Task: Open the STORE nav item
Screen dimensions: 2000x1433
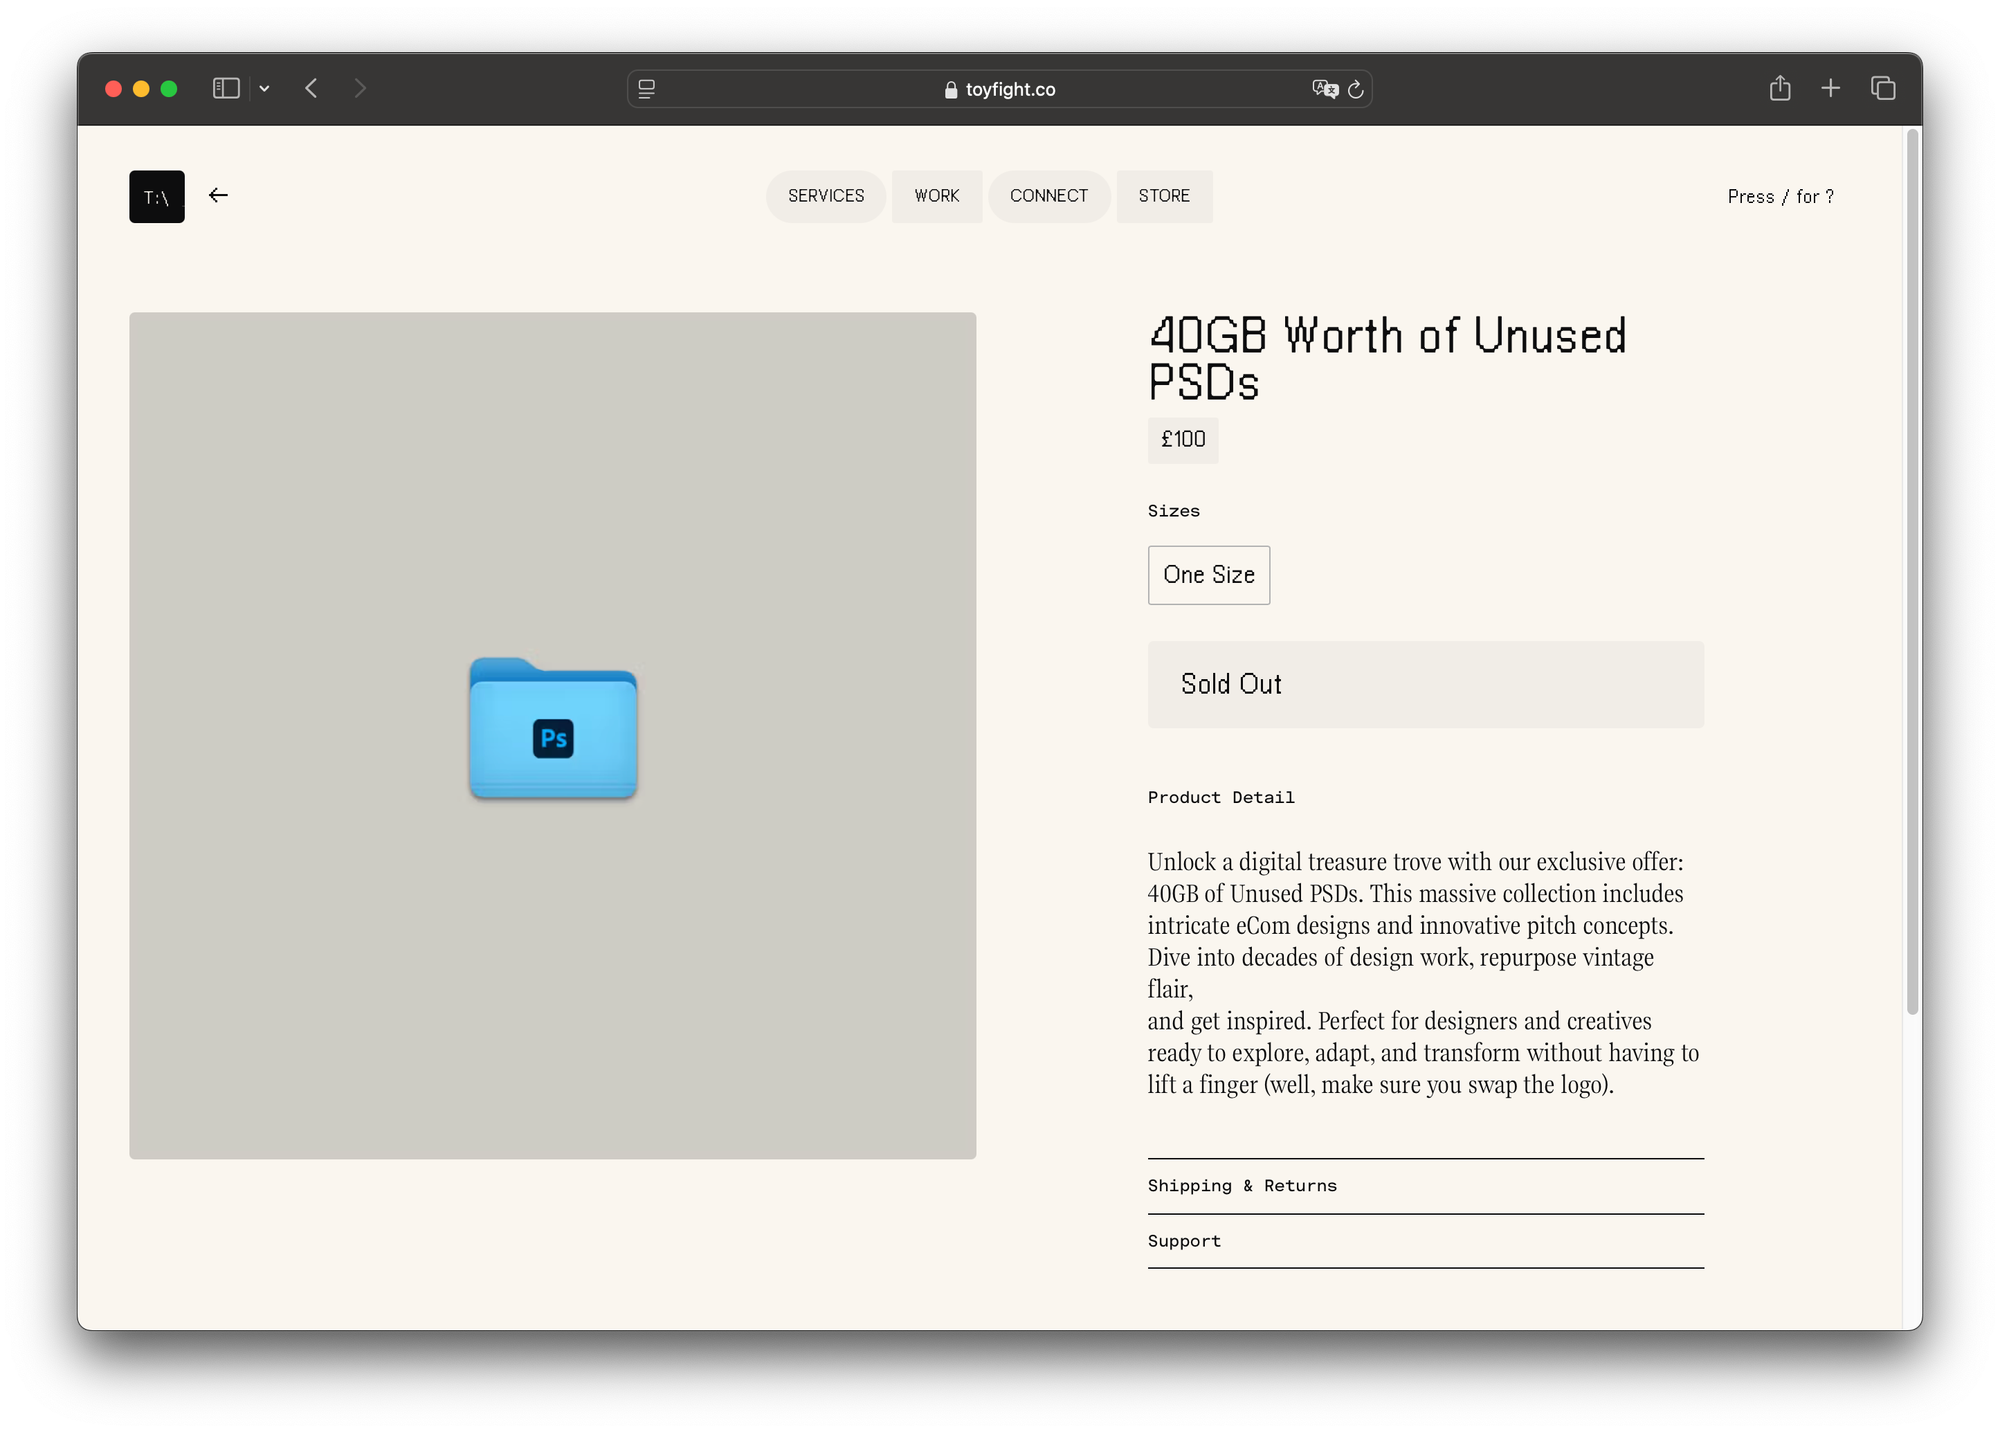Action: click(1164, 196)
